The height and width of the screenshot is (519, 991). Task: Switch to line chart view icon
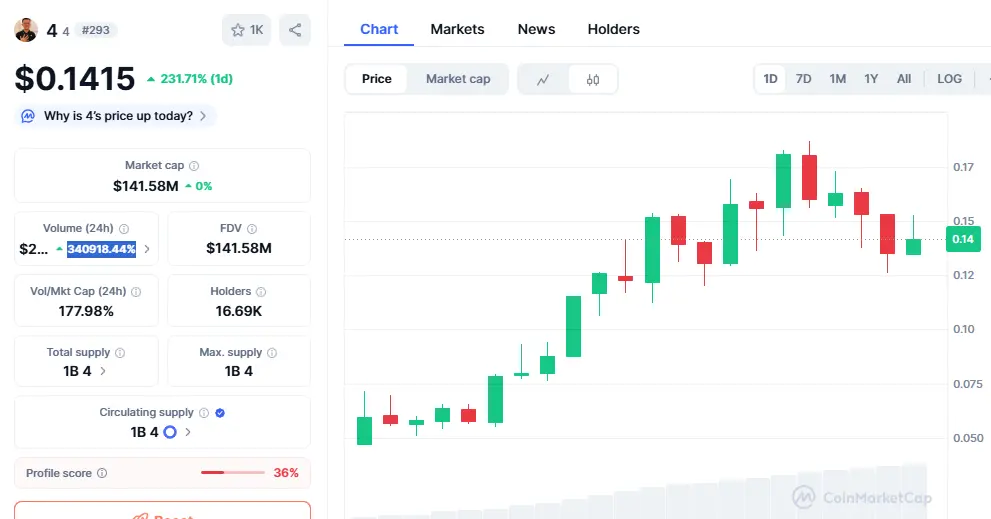pyautogui.click(x=543, y=80)
